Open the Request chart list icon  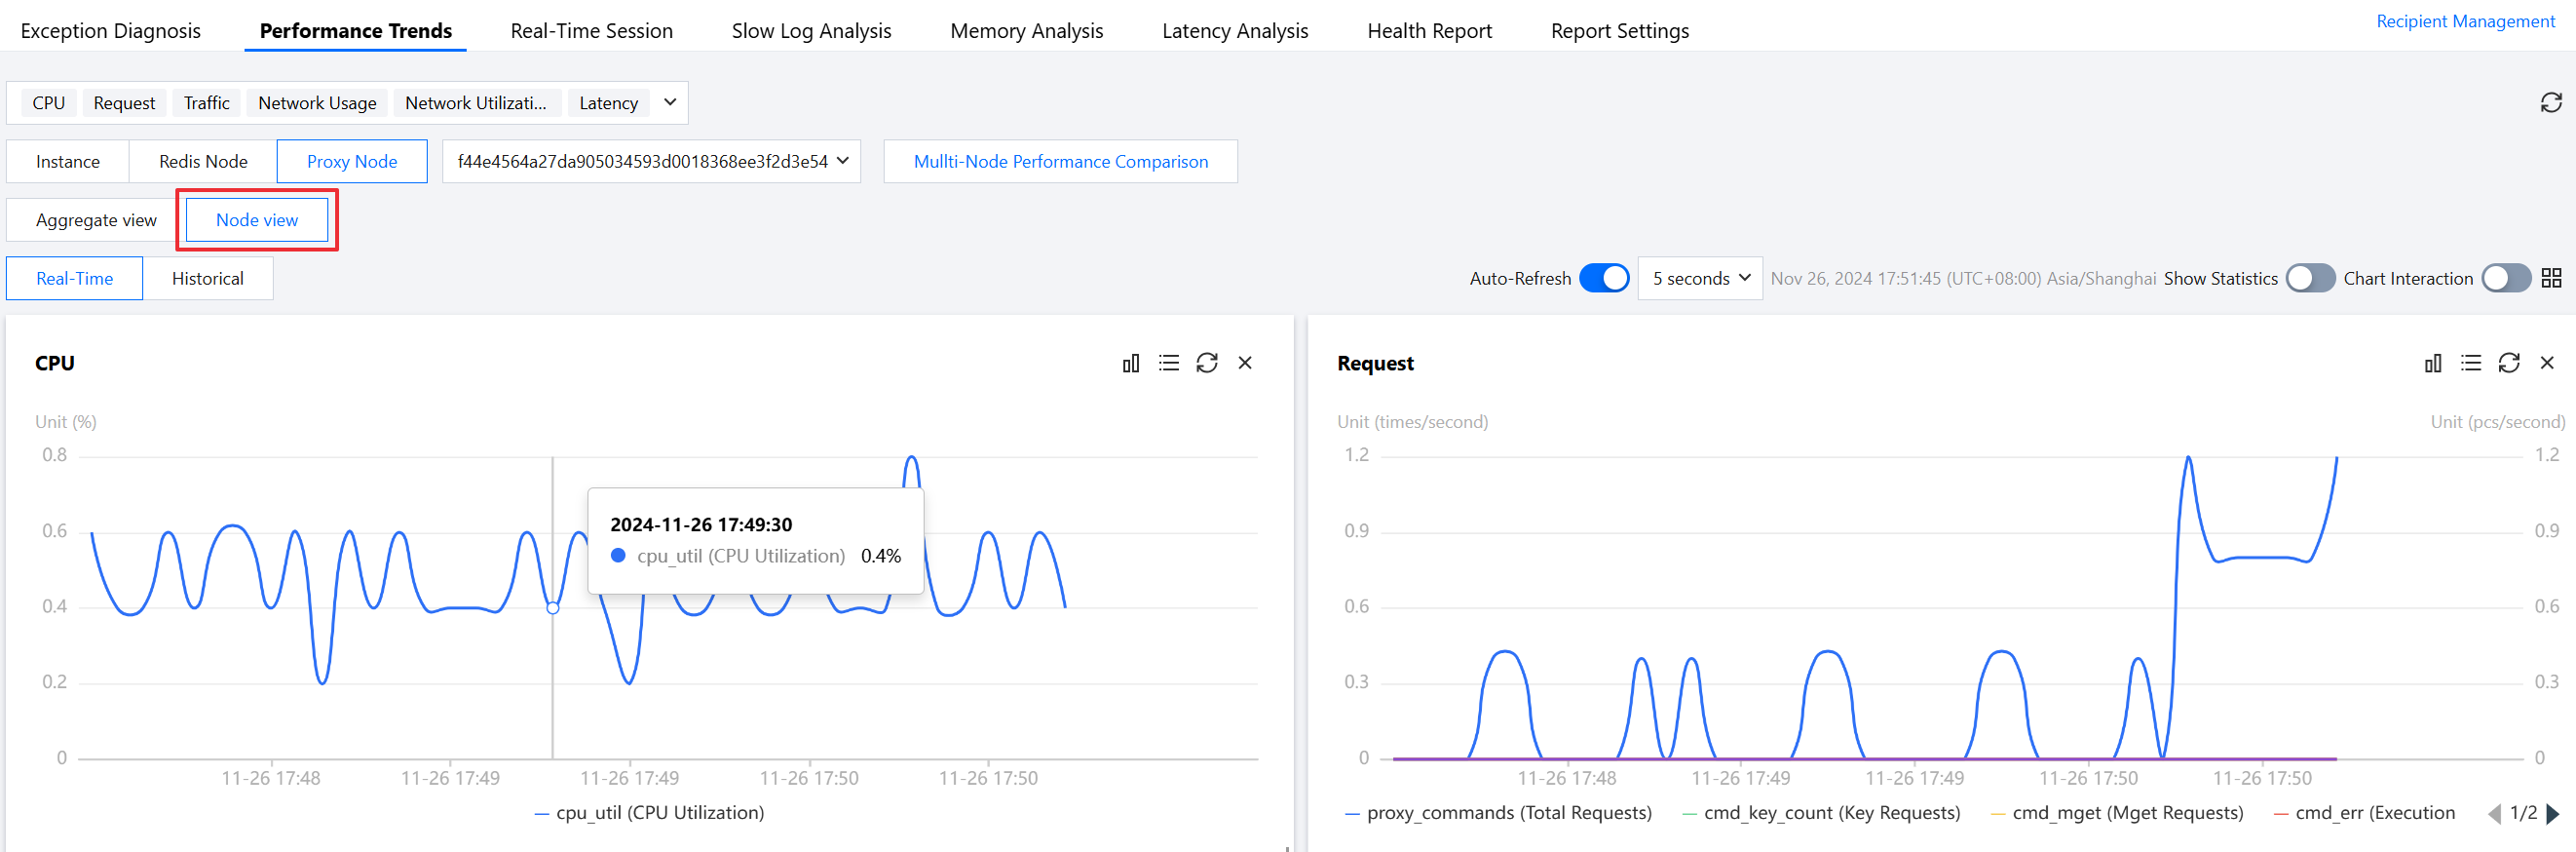point(2470,363)
